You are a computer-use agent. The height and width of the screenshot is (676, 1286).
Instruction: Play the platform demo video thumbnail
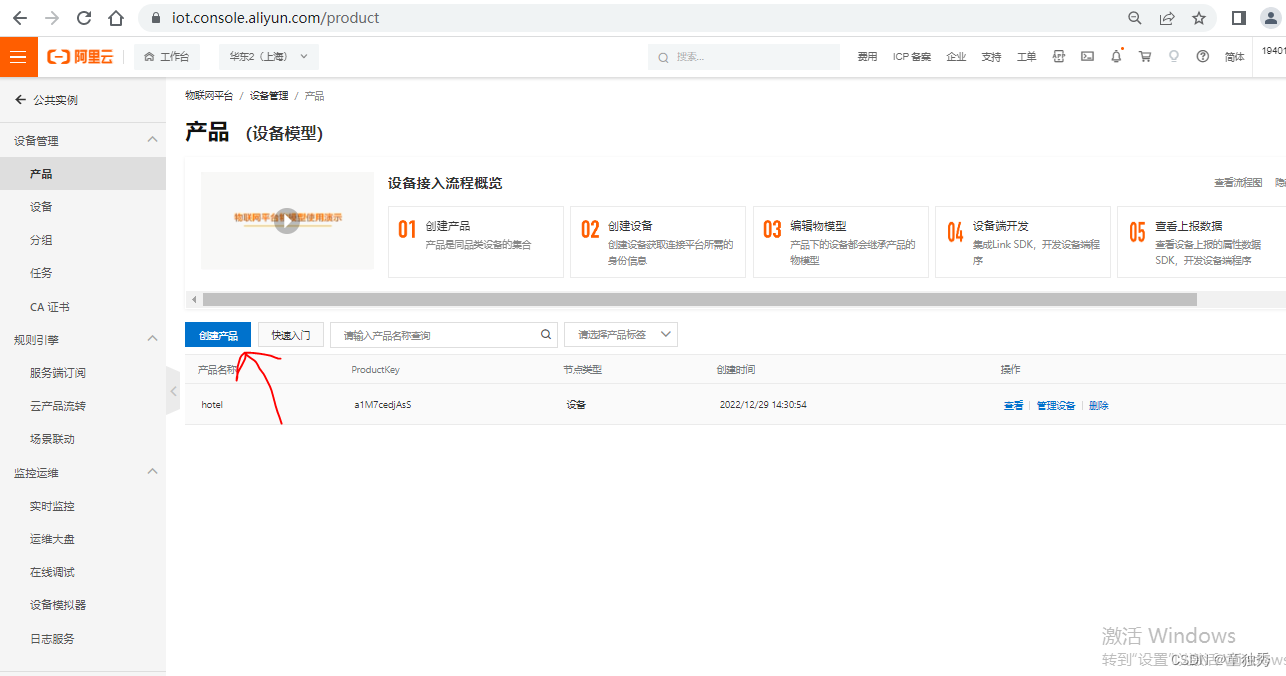pos(287,221)
